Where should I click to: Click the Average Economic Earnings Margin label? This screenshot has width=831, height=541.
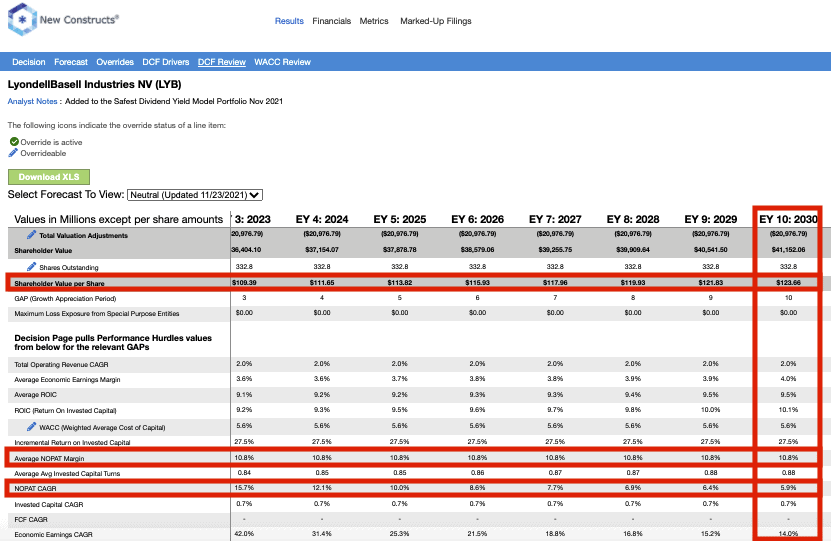click(67, 379)
